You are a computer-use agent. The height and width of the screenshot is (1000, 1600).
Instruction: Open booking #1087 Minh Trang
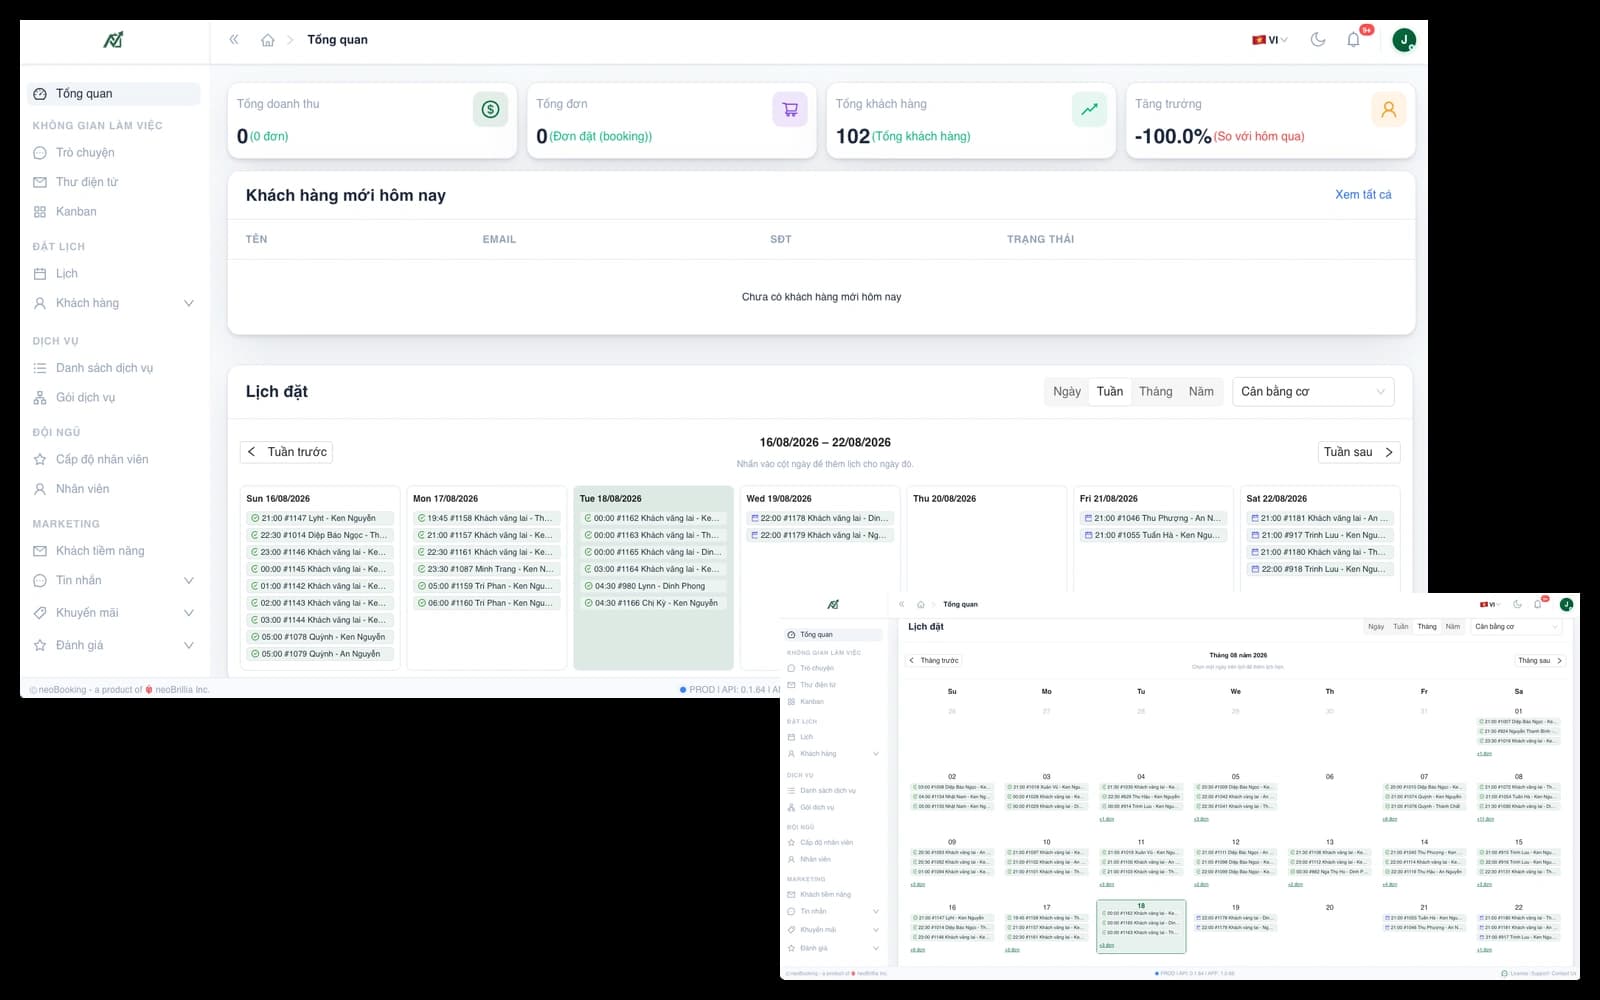(487, 569)
